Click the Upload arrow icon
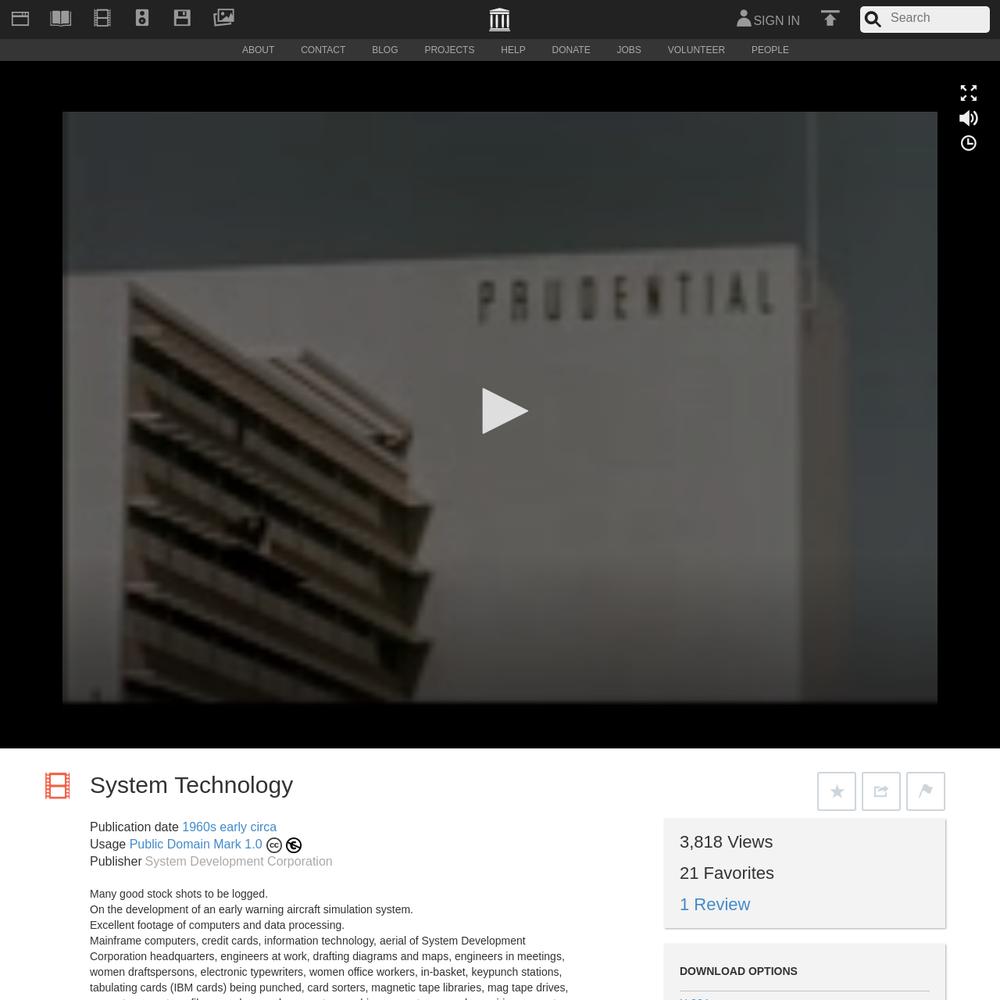The width and height of the screenshot is (1000, 1000). pos(830,18)
